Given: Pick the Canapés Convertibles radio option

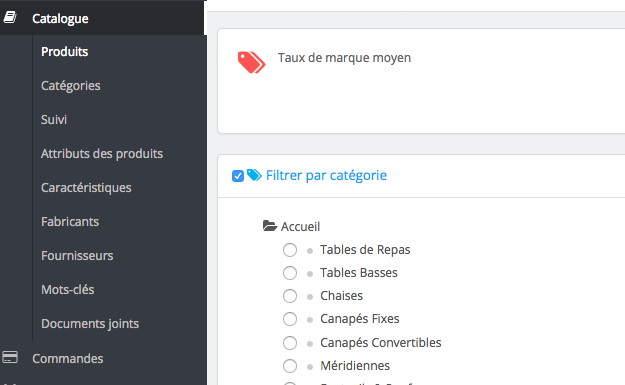Looking at the screenshot, I should click(290, 343).
